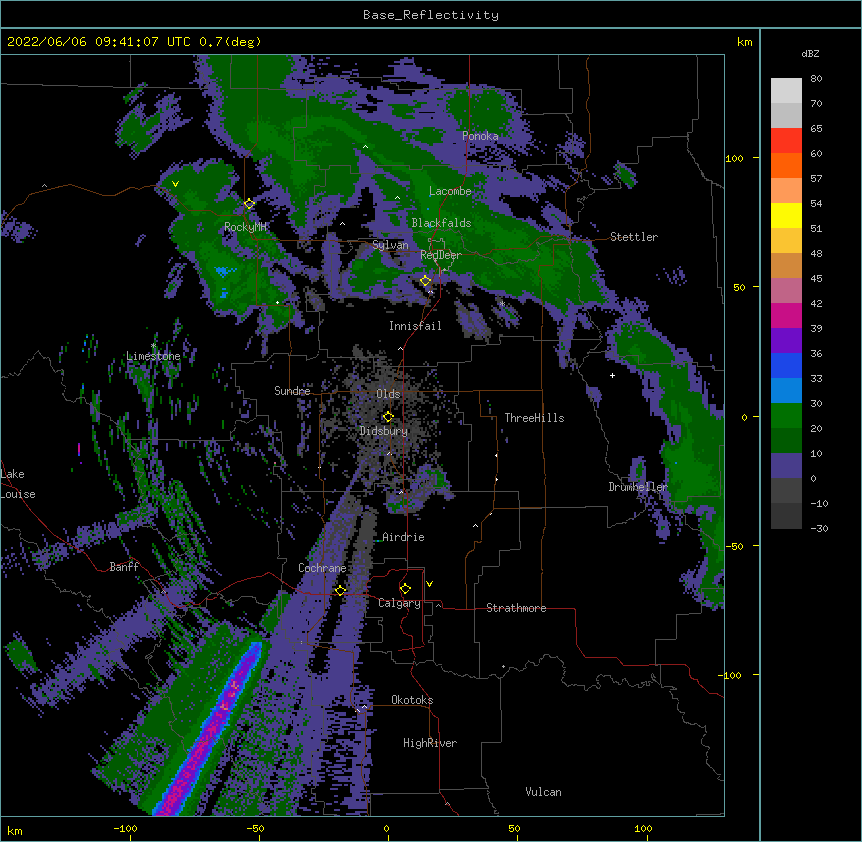Pick the green 20-30 dBZ legend swatch
Screen dimensions: 862x842
tap(786, 416)
